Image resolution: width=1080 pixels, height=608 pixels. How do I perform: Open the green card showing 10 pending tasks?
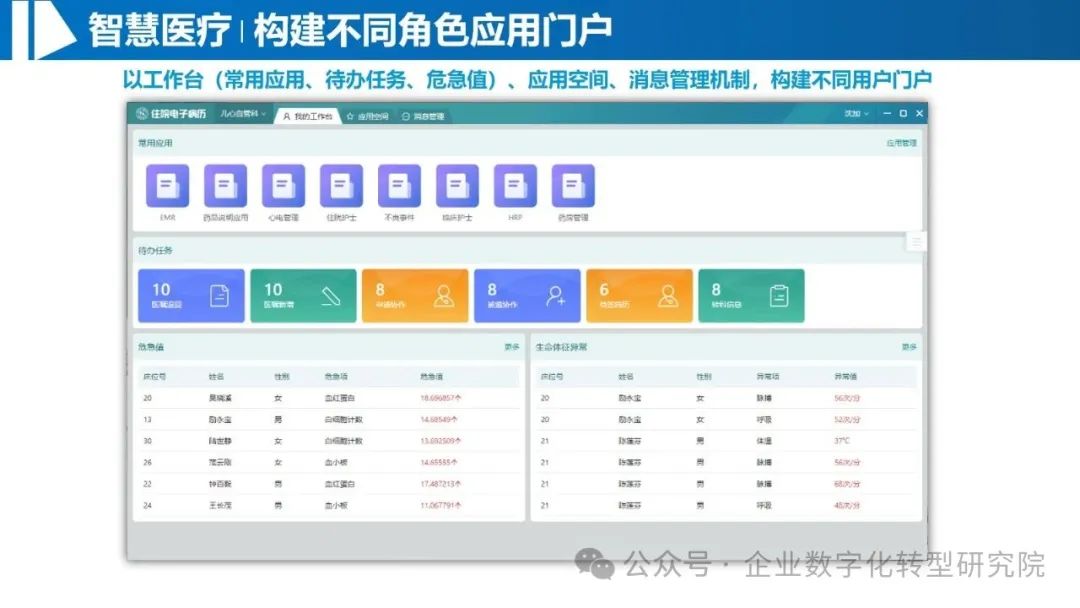303,296
